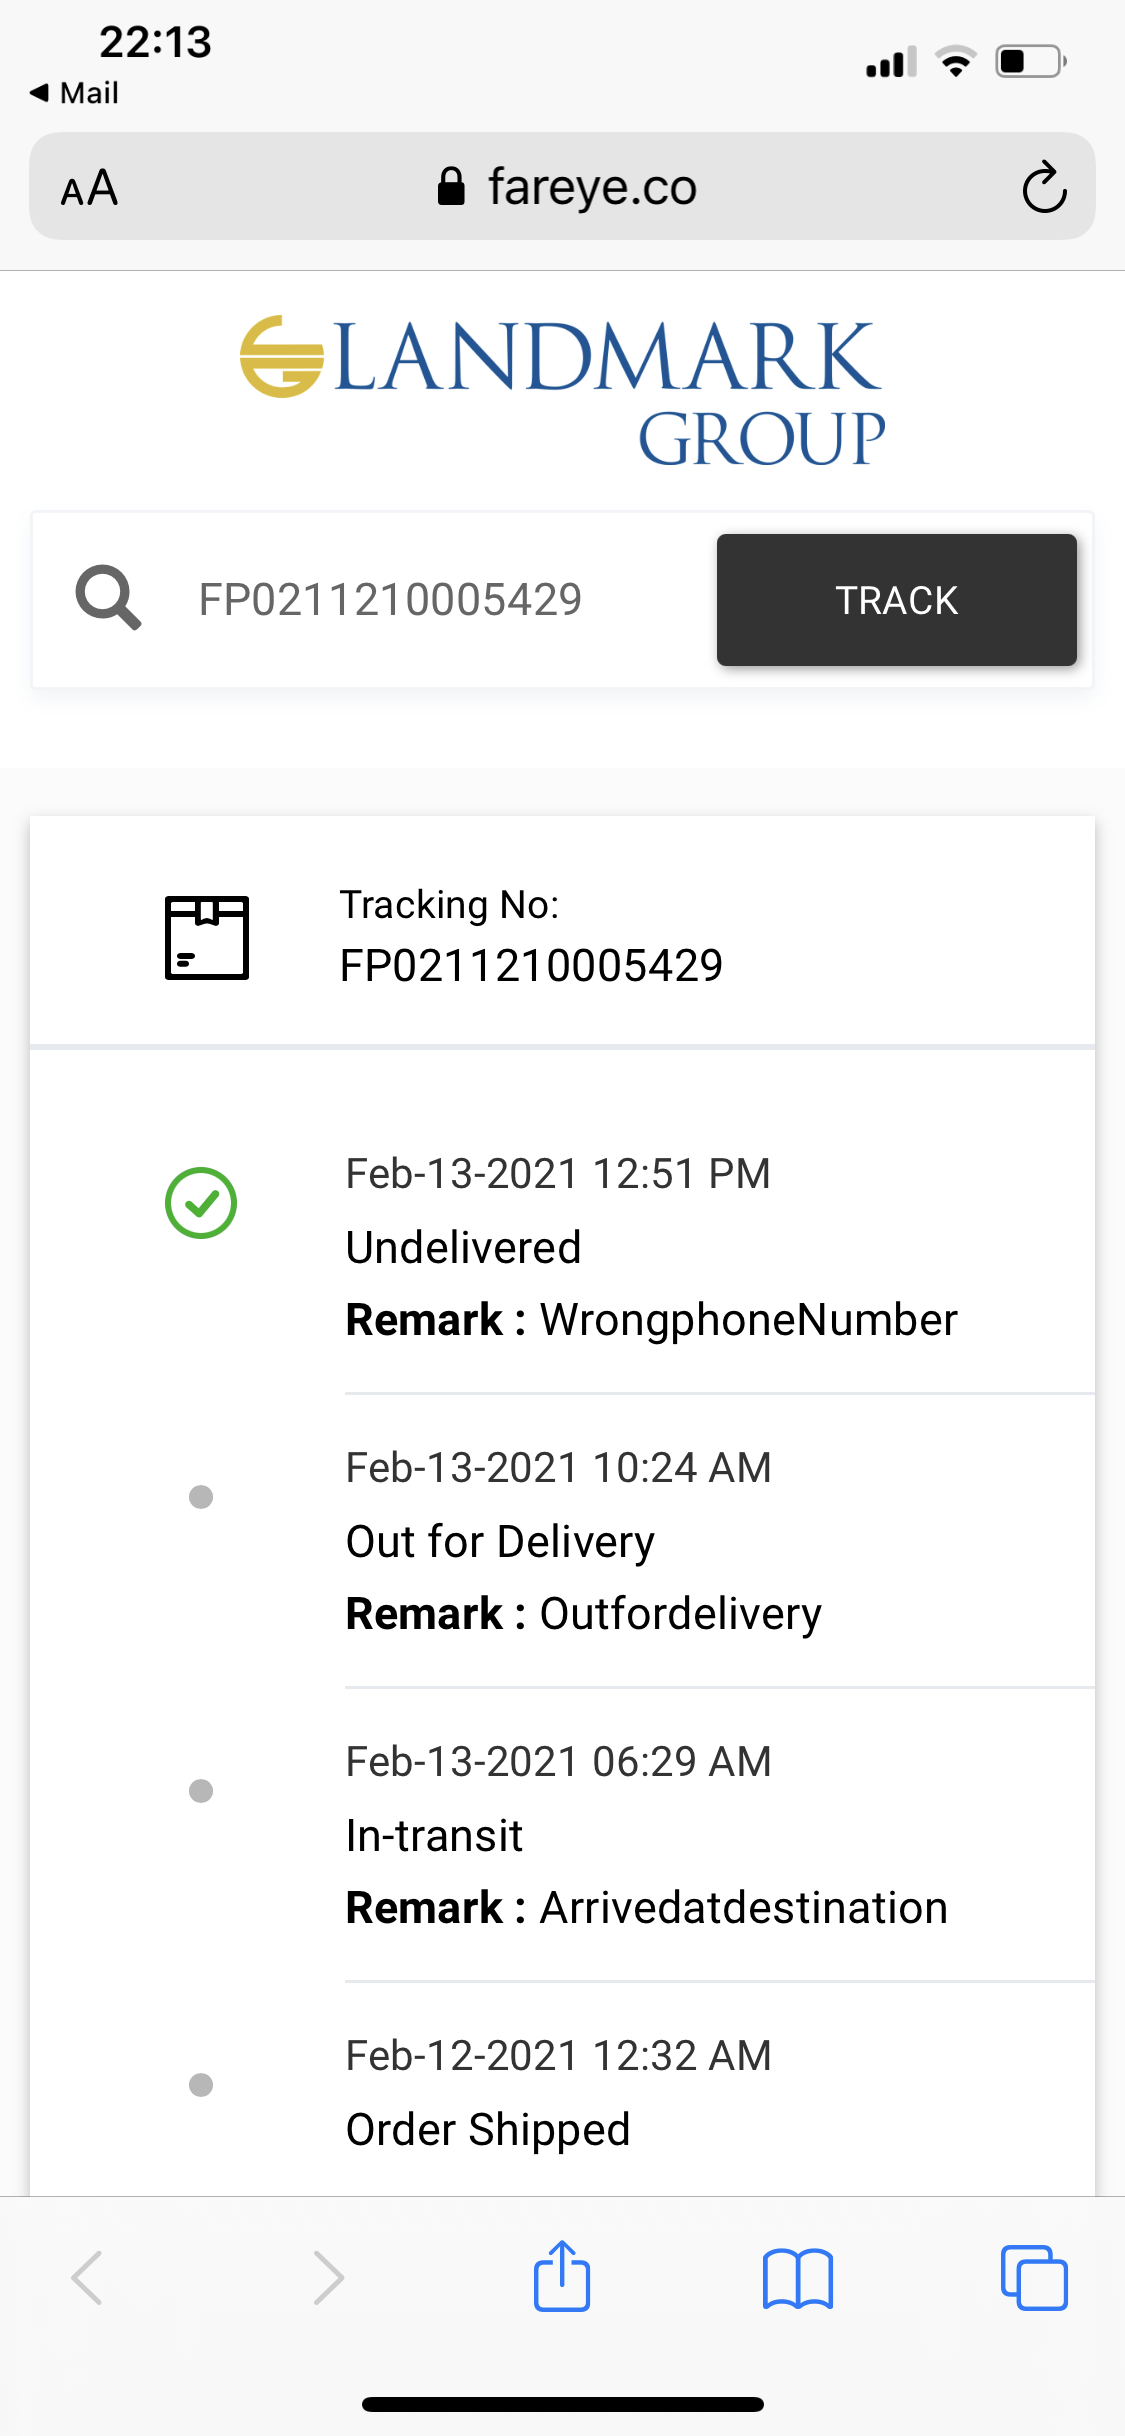Go forward with Safari forward chevron

[327, 2278]
